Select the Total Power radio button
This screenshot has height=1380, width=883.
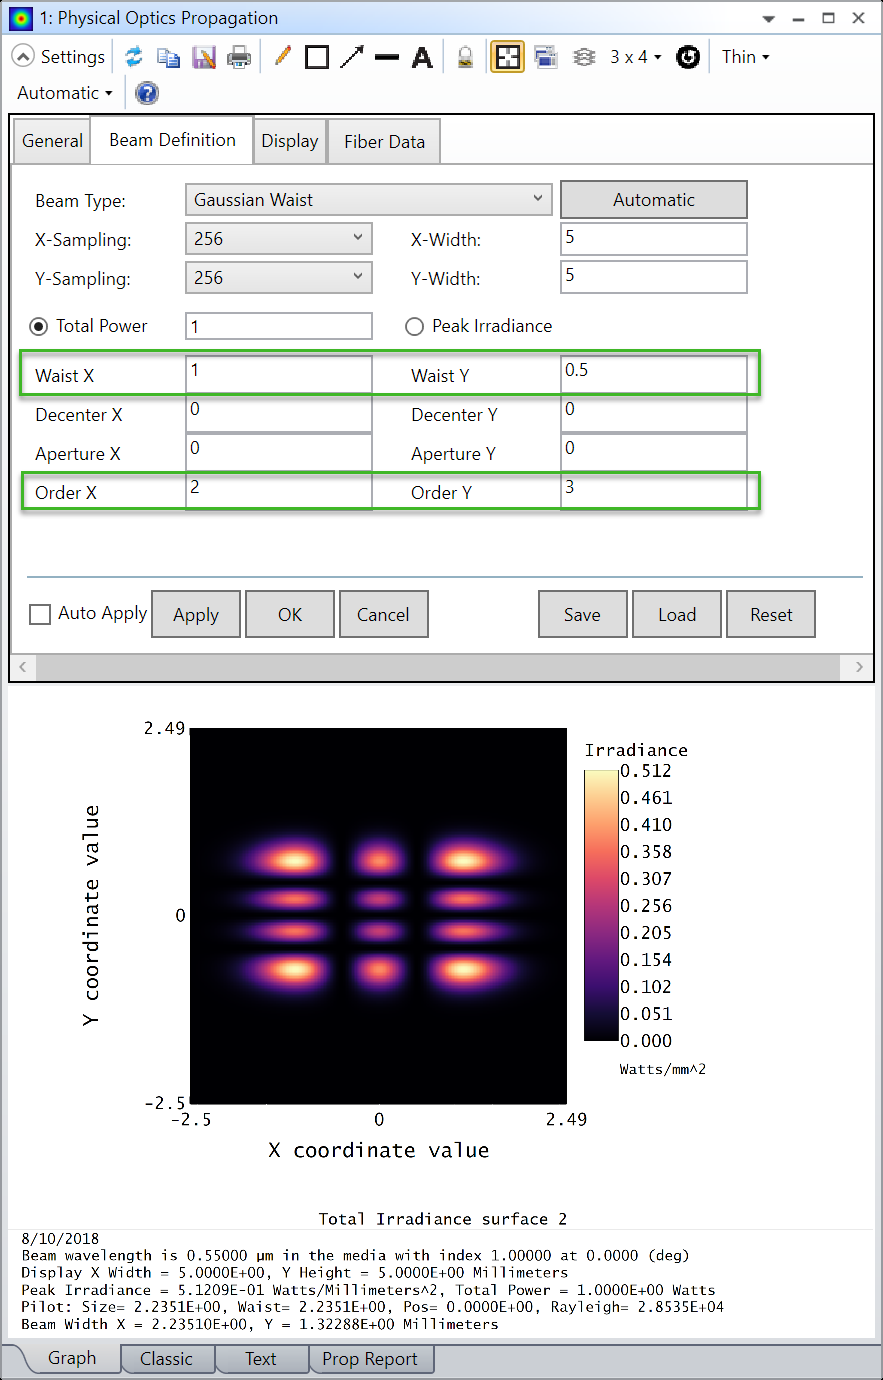coord(39,327)
